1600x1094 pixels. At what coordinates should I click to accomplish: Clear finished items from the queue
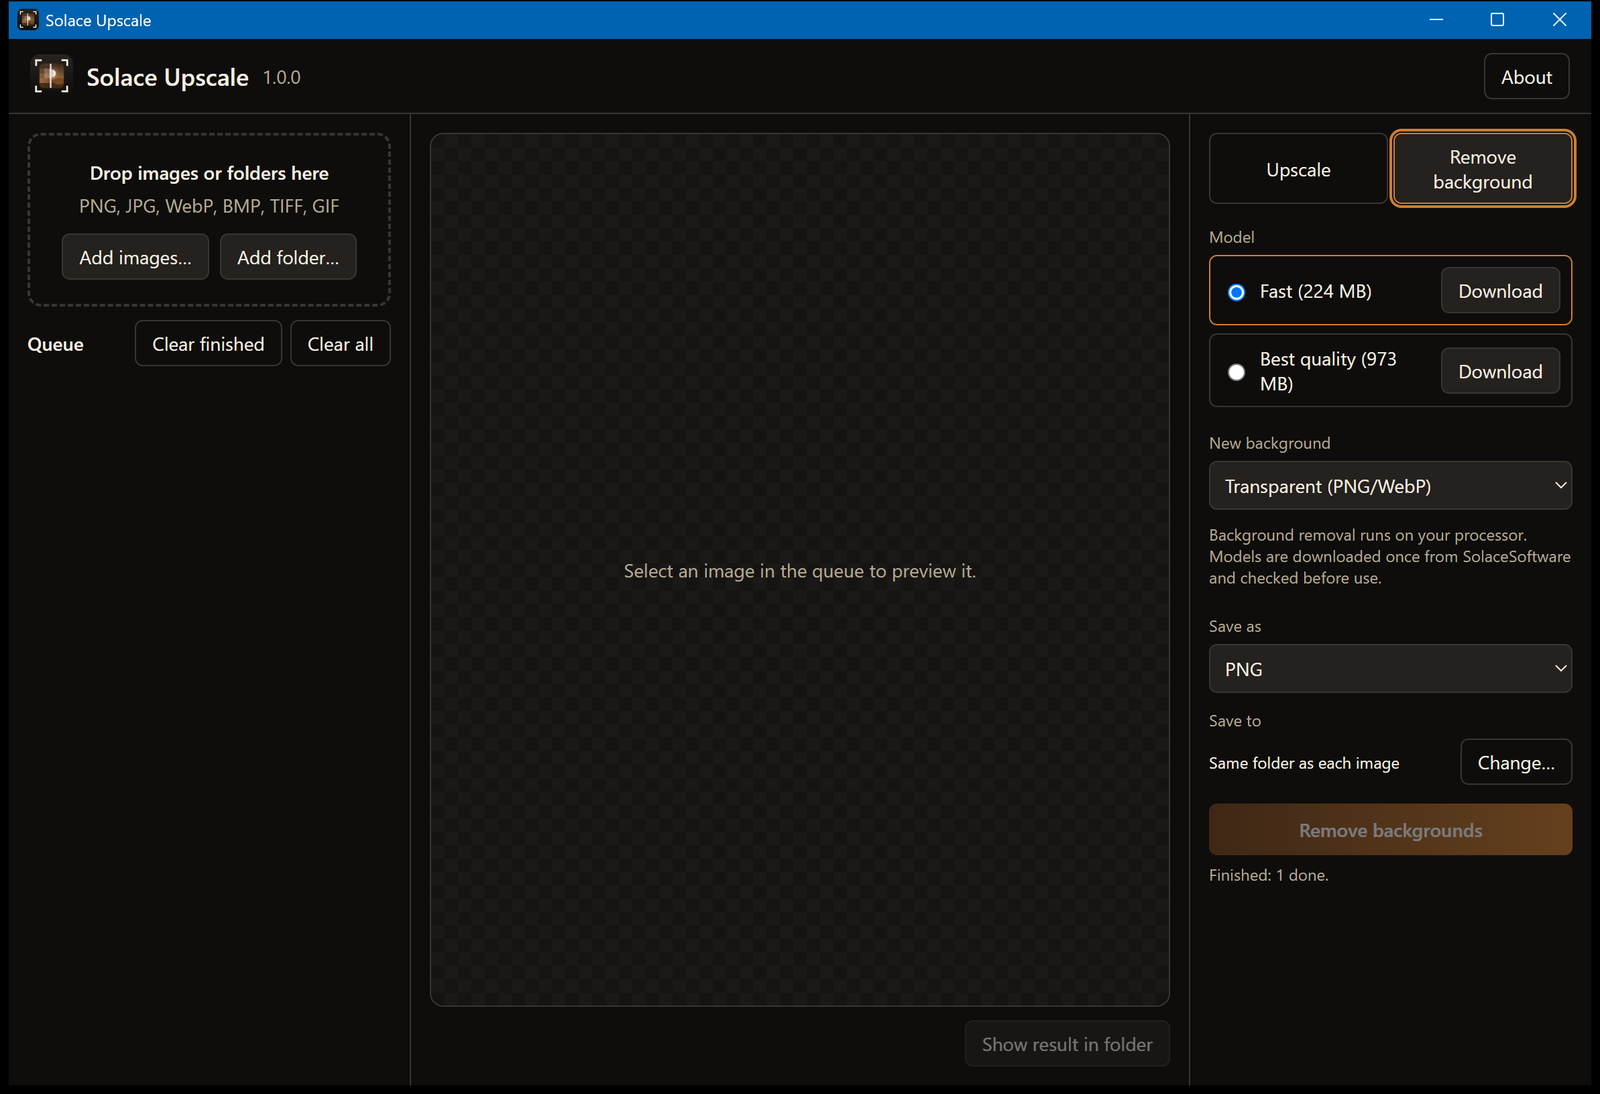pyautogui.click(x=208, y=344)
